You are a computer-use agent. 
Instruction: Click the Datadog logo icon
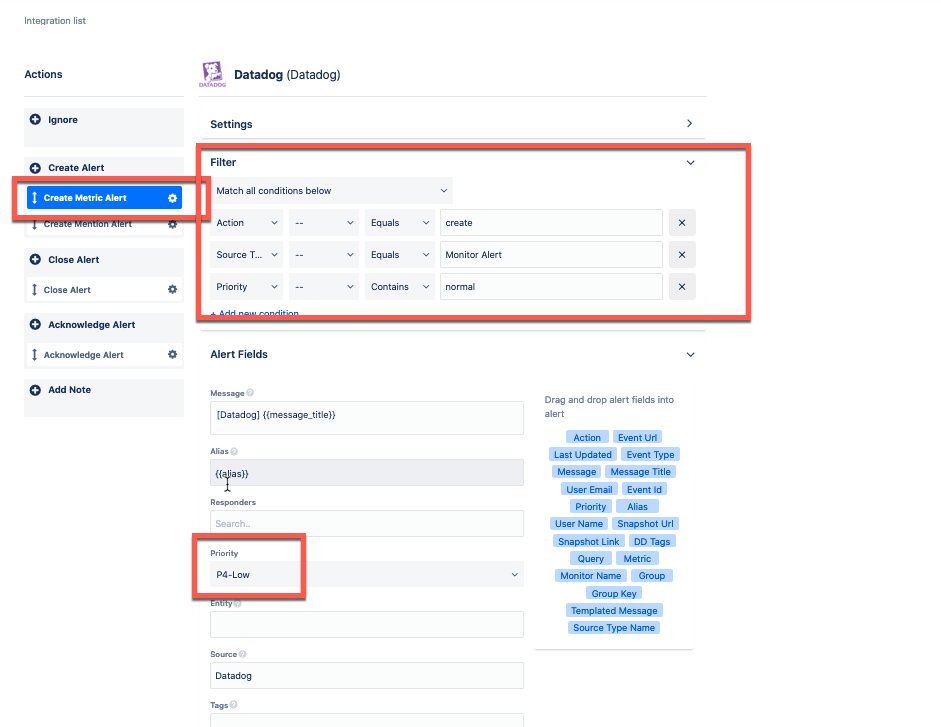tap(212, 74)
